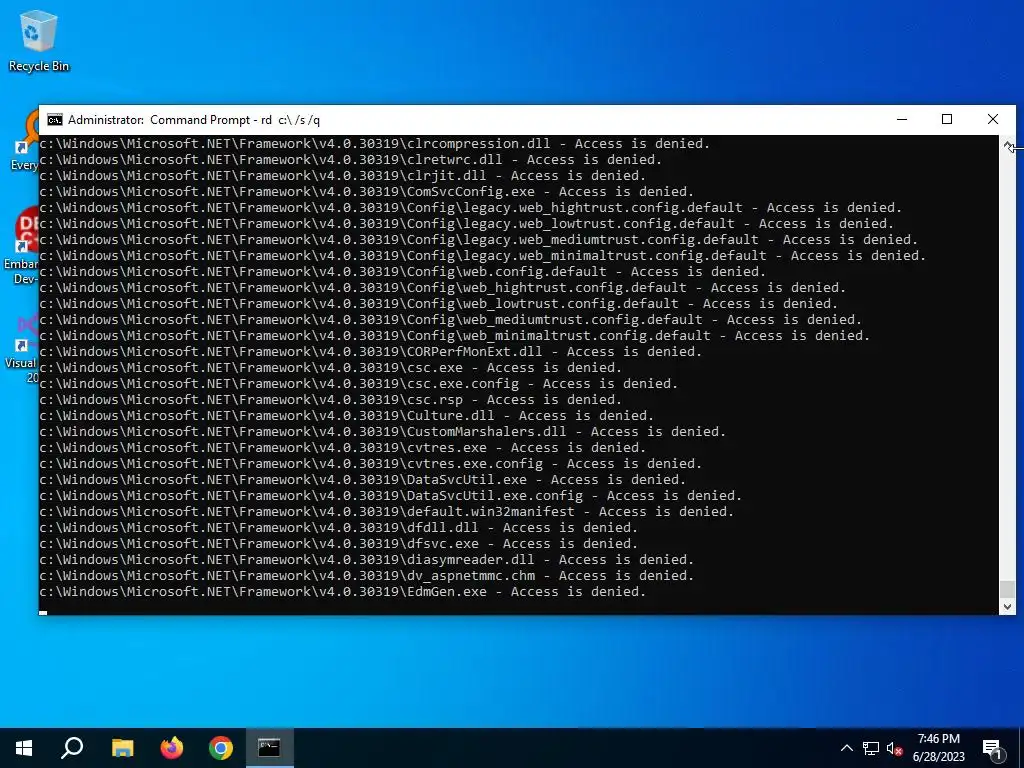Click the legacy.web_hightrust.config.default line
Screen dimensions: 1024x768
[471, 208]
